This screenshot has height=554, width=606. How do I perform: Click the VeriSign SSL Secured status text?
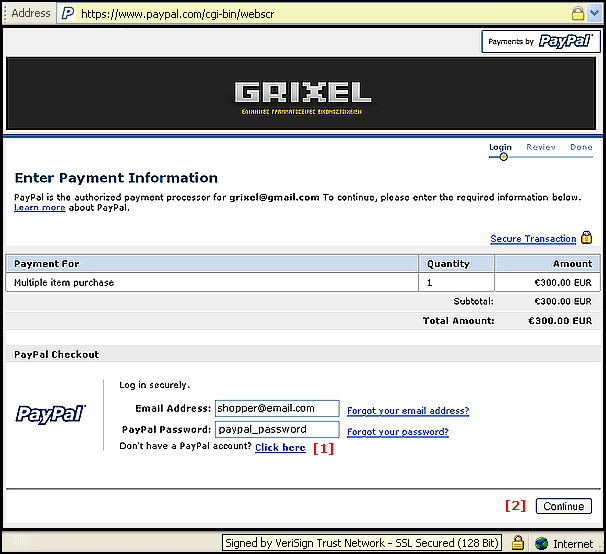361,543
